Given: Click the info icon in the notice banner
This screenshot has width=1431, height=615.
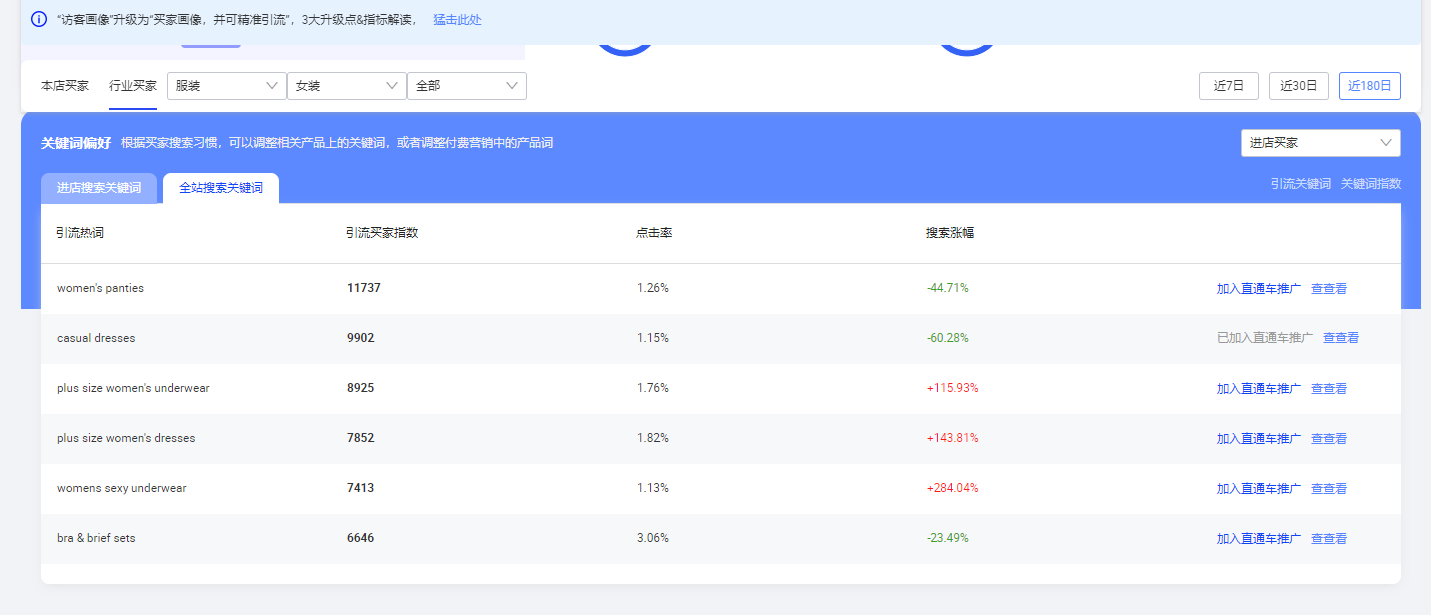Looking at the screenshot, I should [x=38, y=19].
